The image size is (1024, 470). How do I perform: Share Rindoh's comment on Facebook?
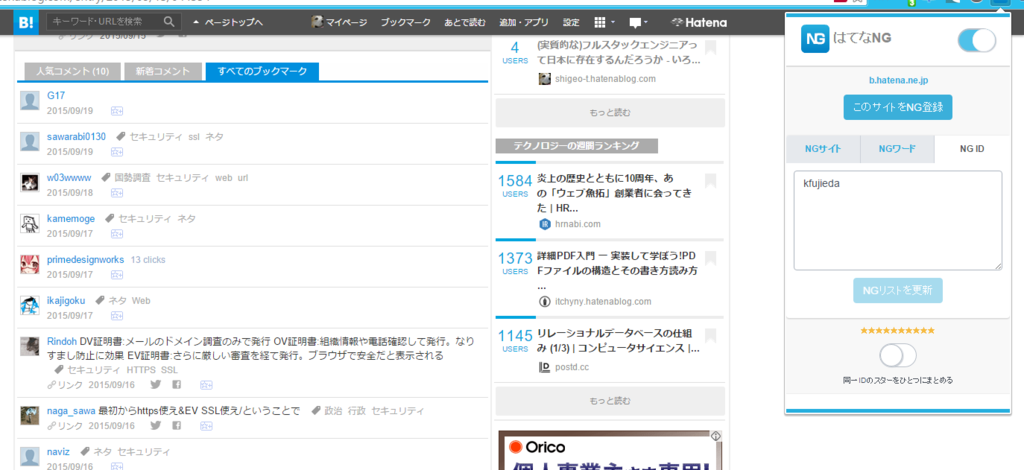click(176, 384)
